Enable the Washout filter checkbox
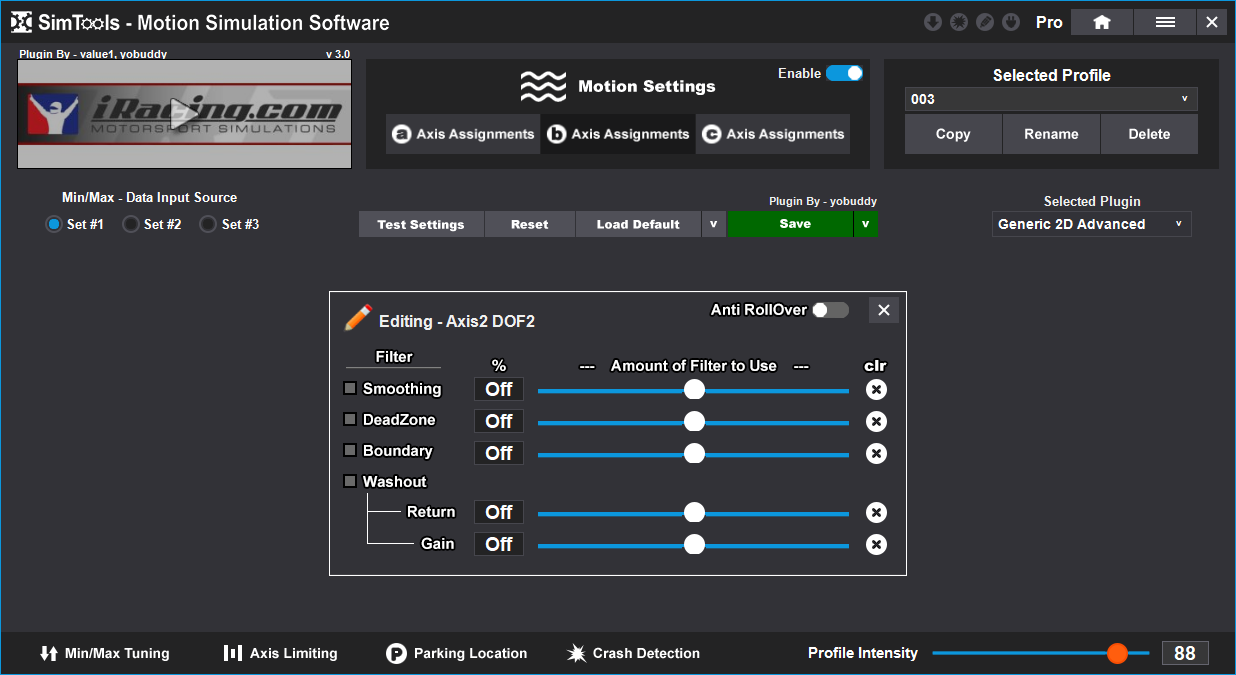 (350, 481)
